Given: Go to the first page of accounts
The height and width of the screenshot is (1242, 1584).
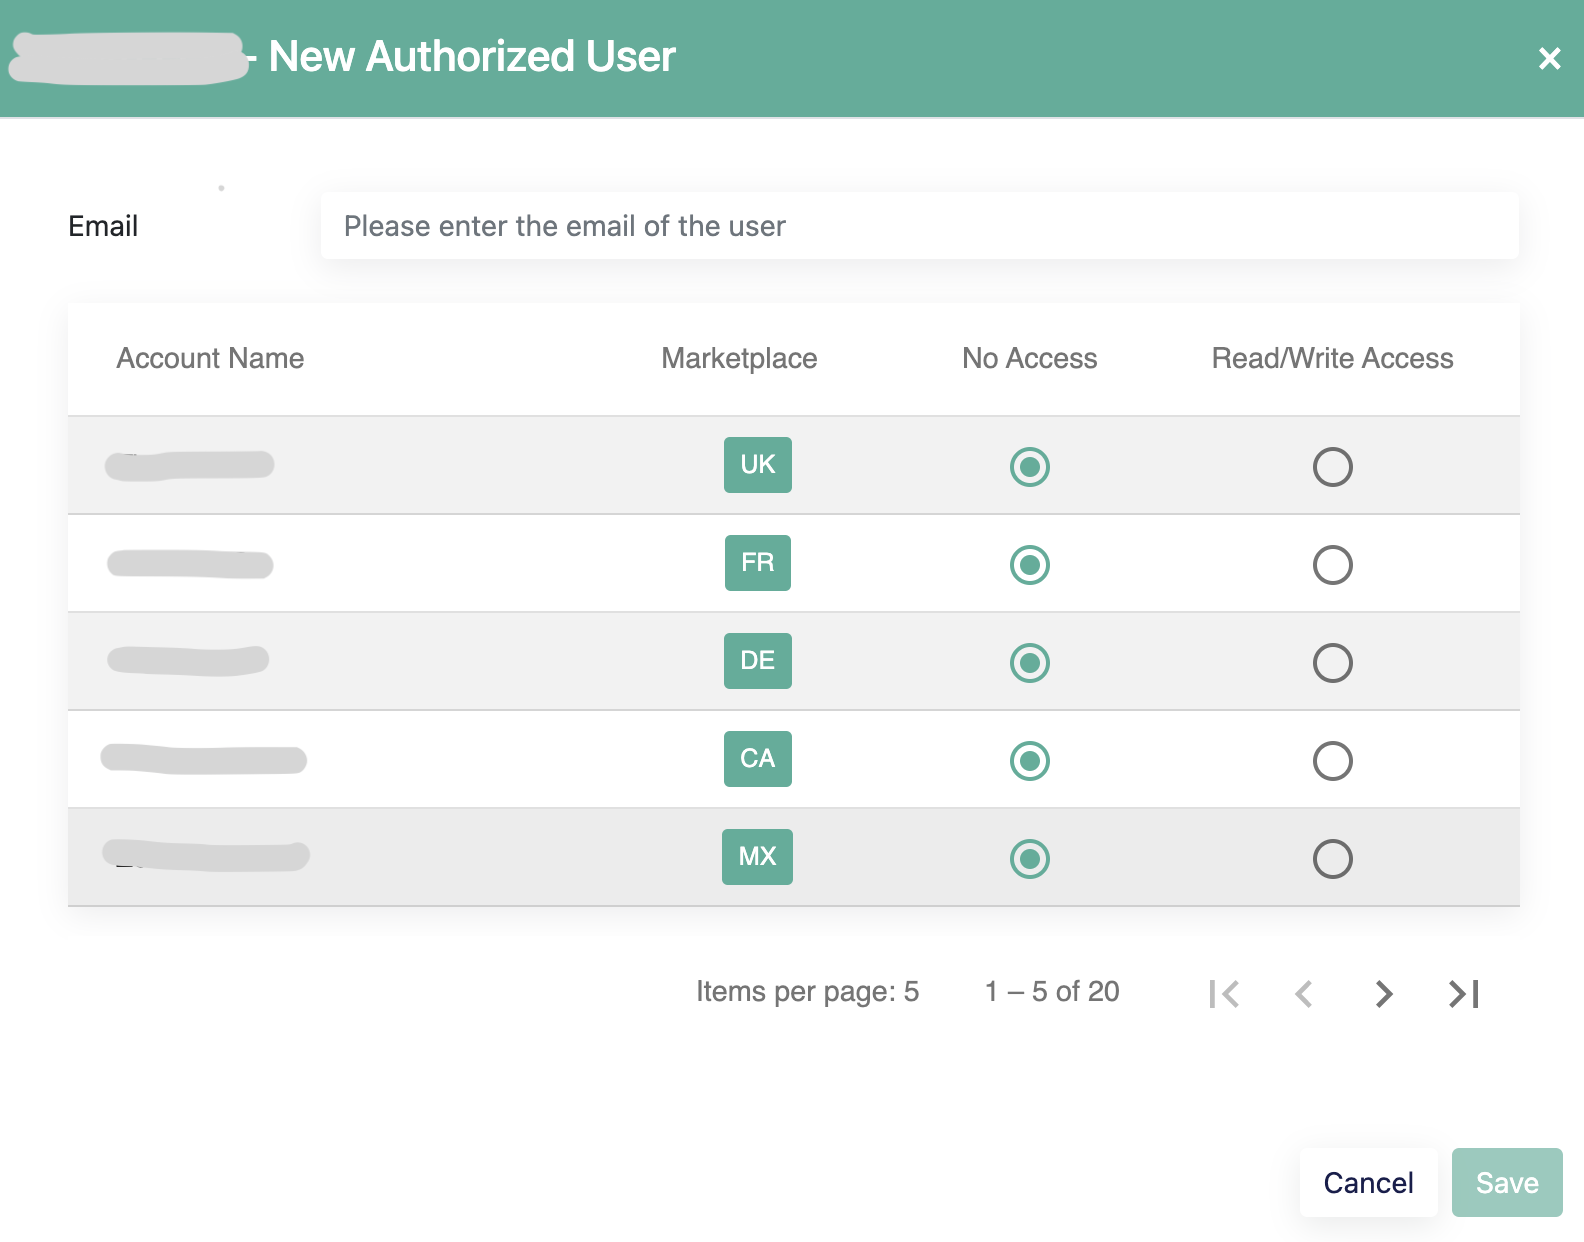Looking at the screenshot, I should (1224, 994).
